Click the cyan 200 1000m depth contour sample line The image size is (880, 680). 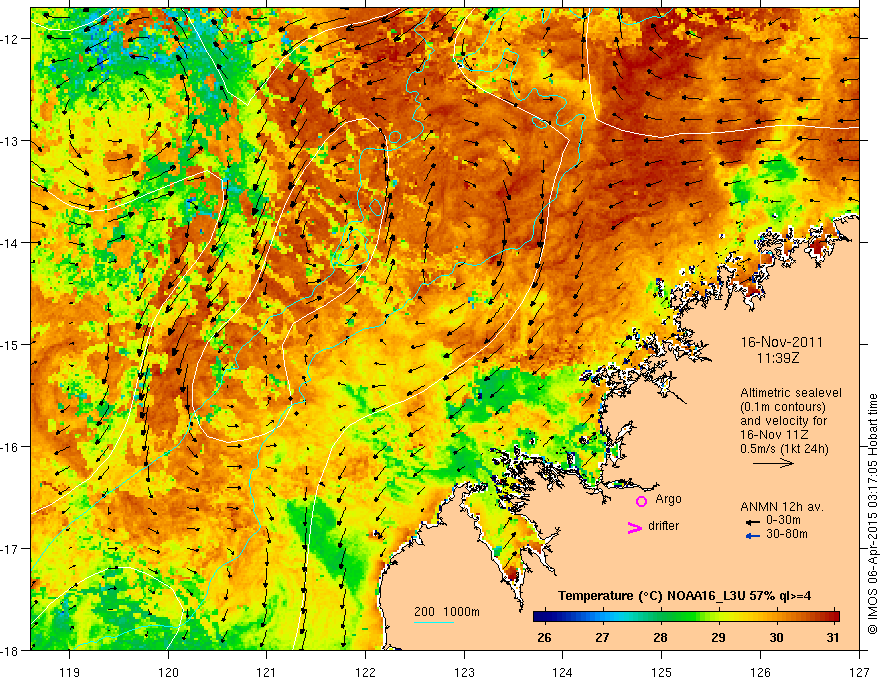tap(434, 622)
